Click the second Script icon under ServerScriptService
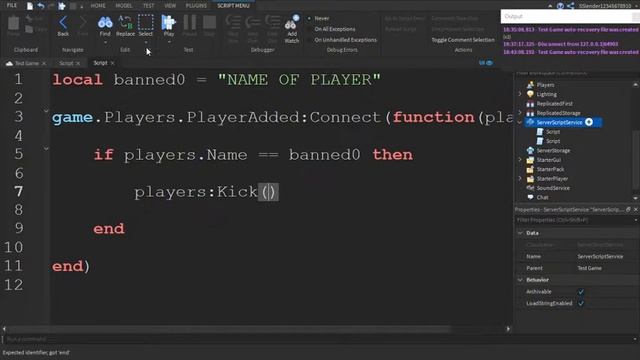Image resolution: width=640 pixels, height=360 pixels. pos(540,141)
